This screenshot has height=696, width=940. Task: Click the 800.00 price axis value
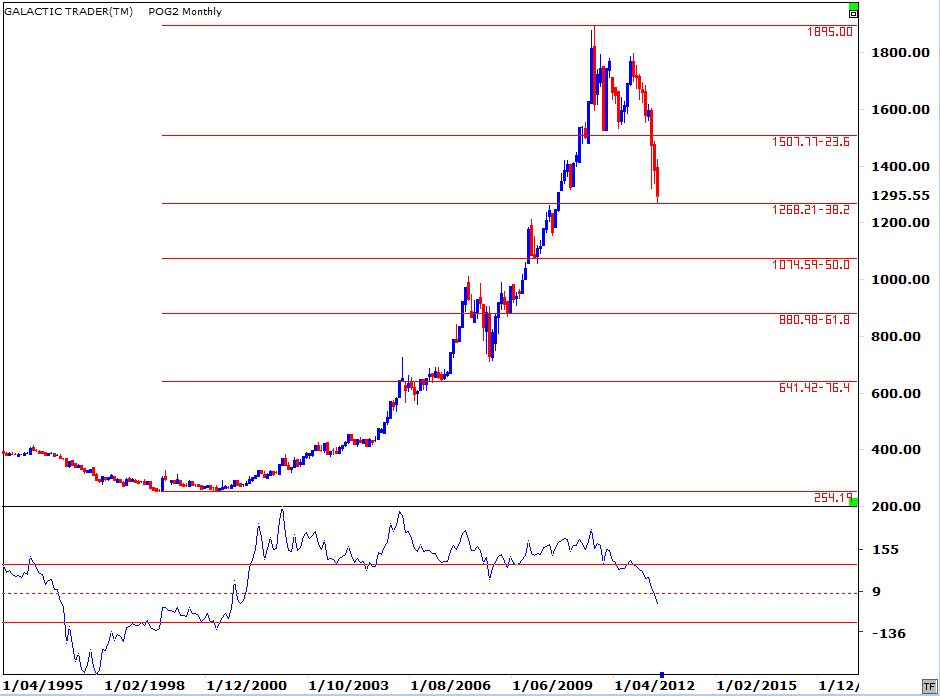[896, 336]
